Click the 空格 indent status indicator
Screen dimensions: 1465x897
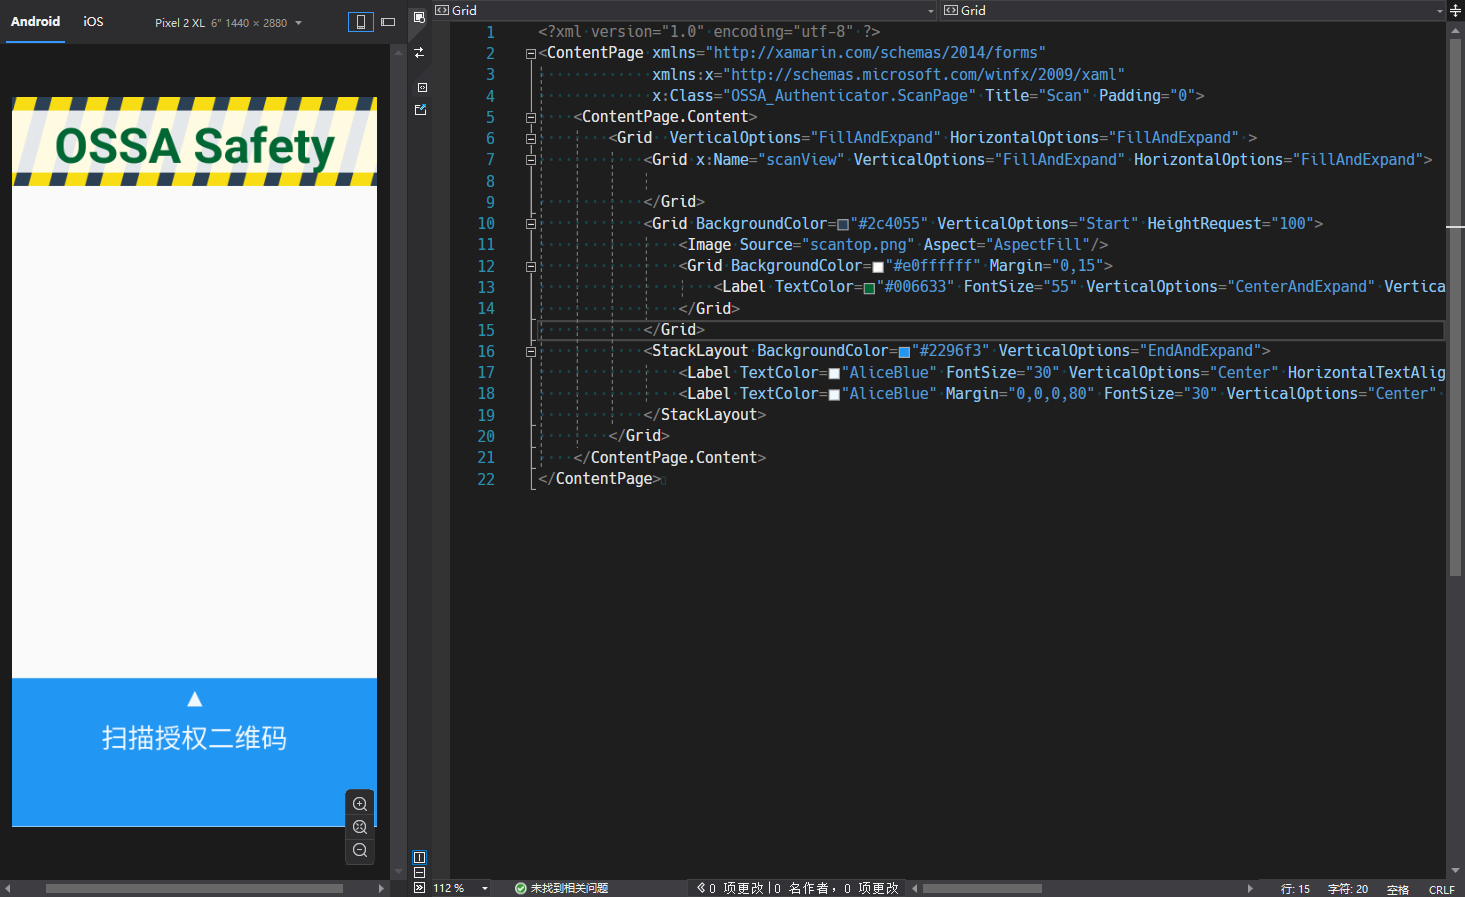(x=1398, y=889)
